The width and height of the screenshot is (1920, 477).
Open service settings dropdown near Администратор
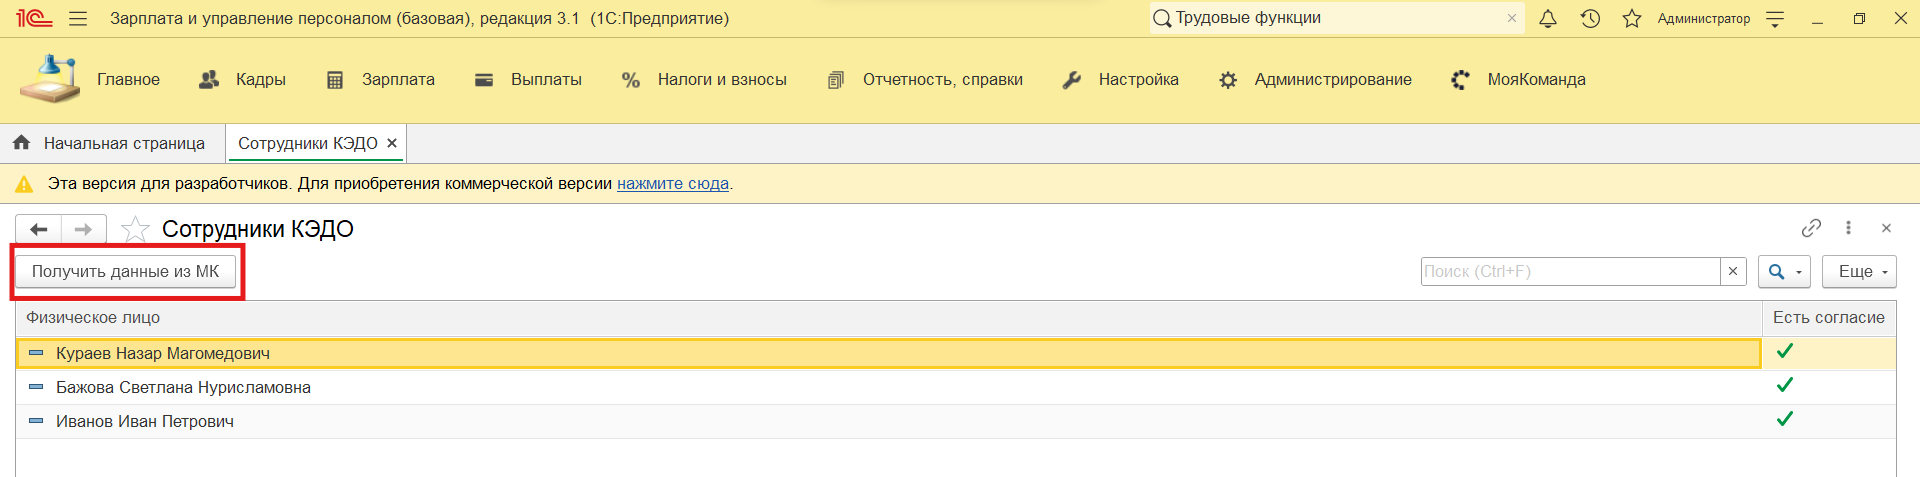(1775, 19)
